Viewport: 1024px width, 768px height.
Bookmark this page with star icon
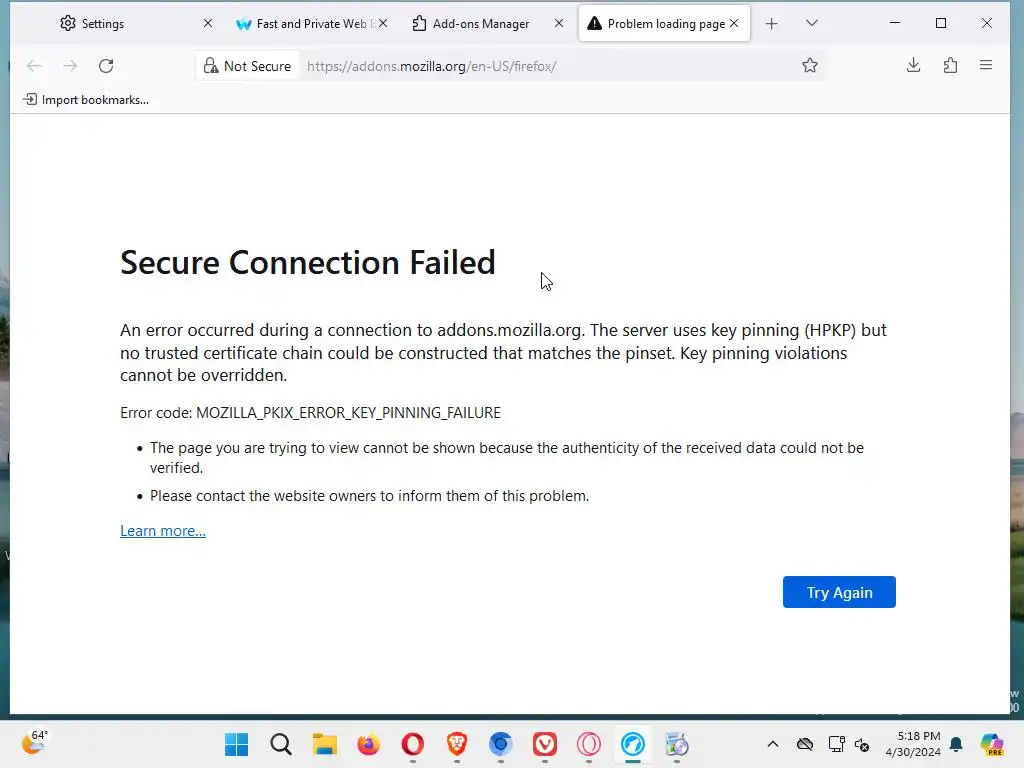(x=810, y=66)
